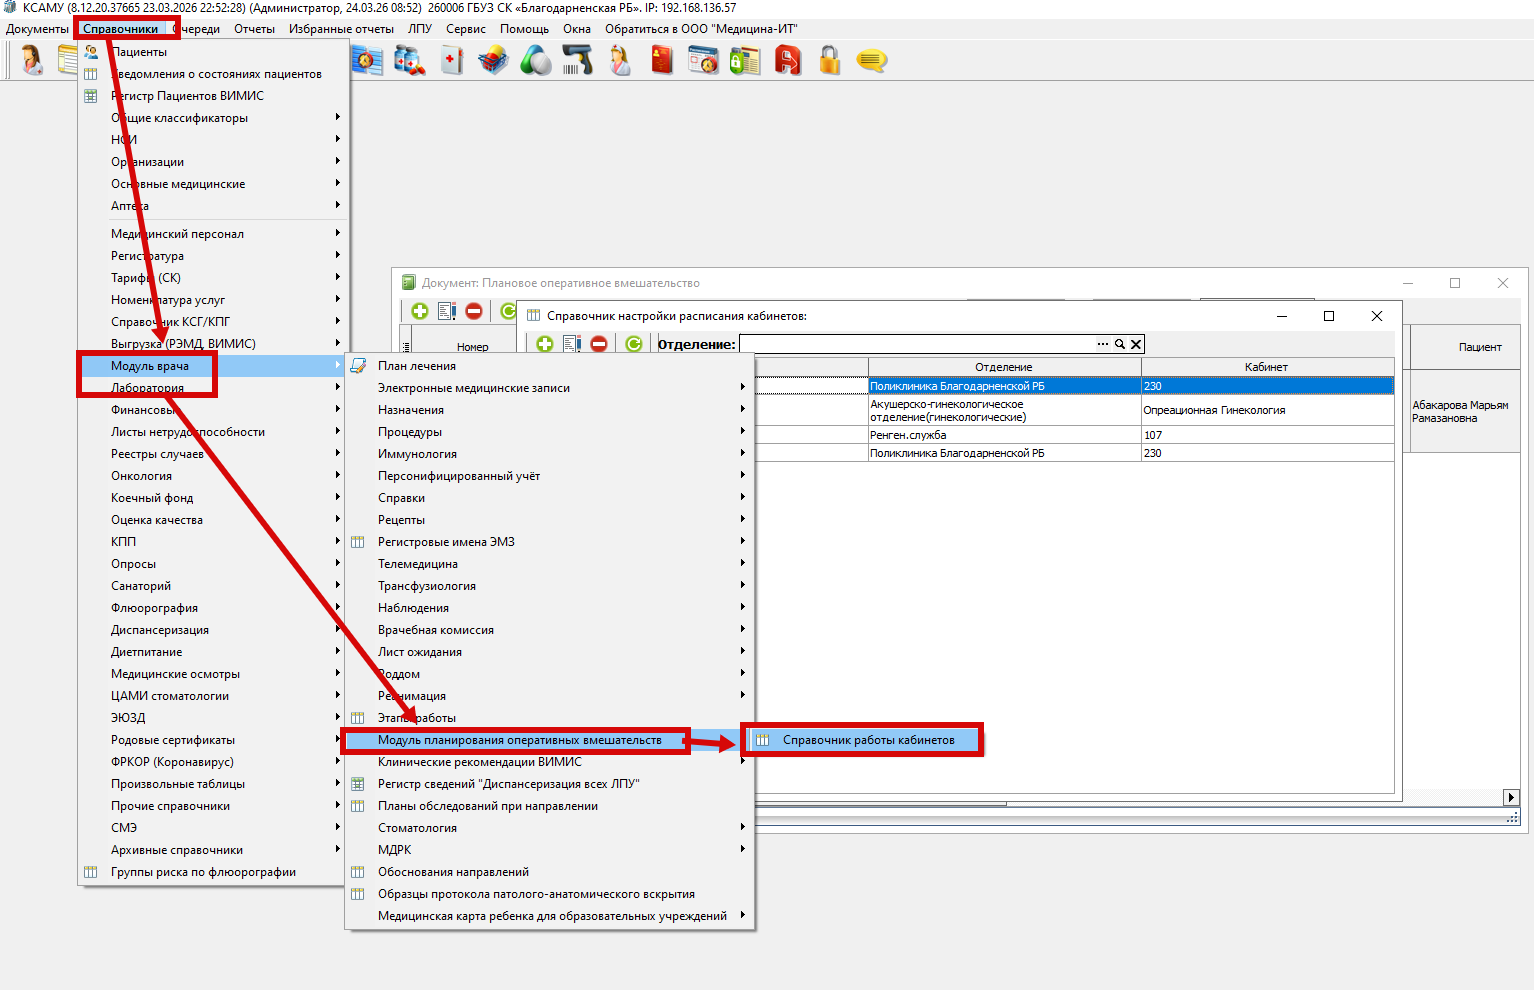
Task: Delete record using red minus in cabinet dialog
Action: coord(599,344)
